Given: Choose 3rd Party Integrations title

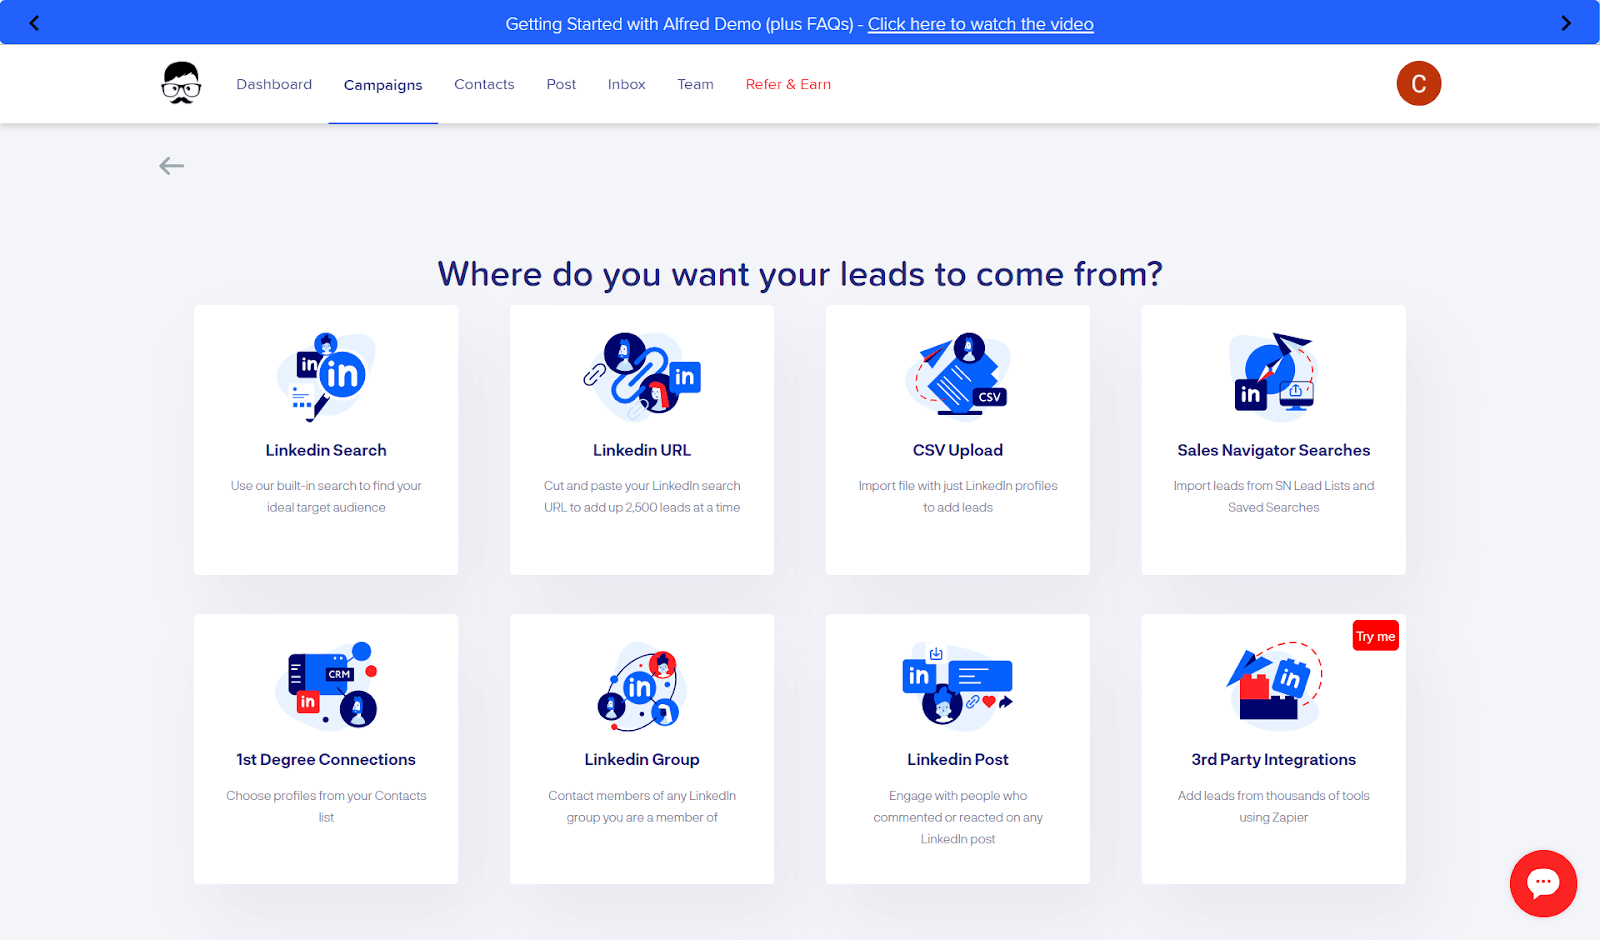Looking at the screenshot, I should [1274, 759].
